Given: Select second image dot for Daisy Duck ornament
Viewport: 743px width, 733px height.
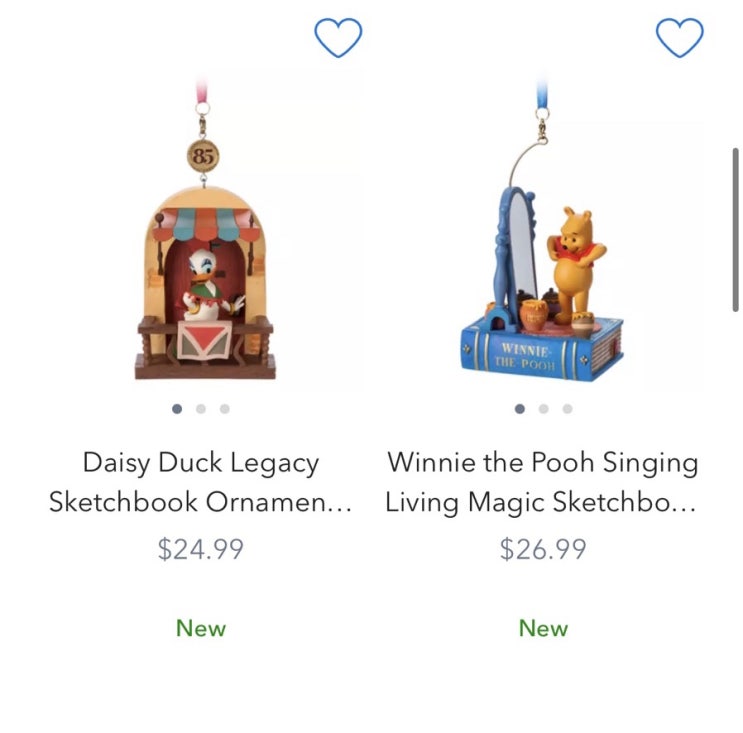Looking at the screenshot, I should click(201, 409).
